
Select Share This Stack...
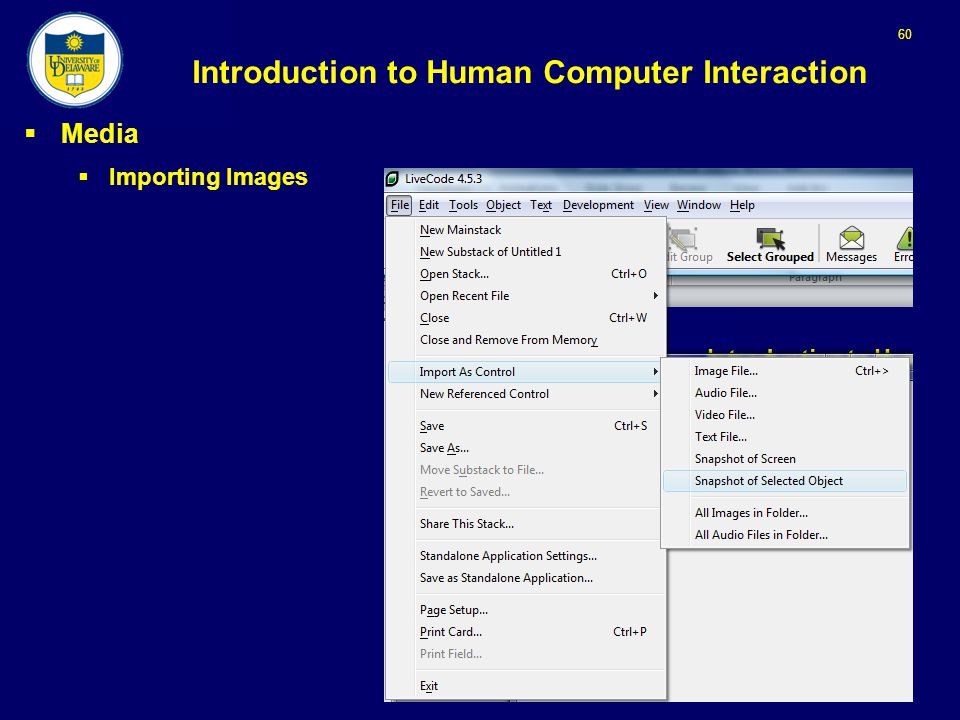[x=527, y=524]
